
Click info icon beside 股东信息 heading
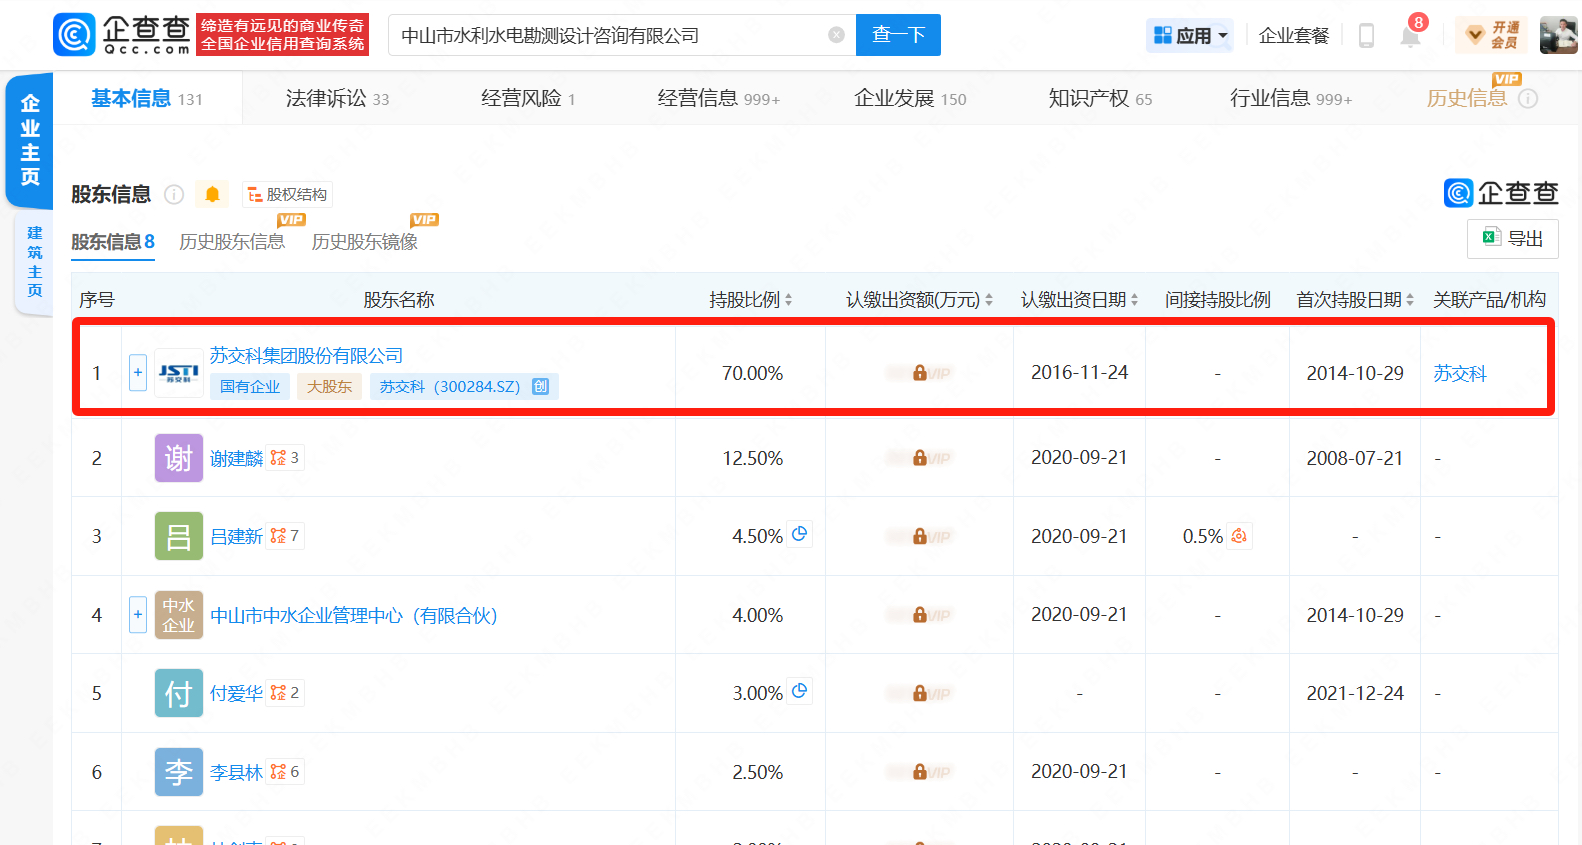pyautogui.click(x=174, y=194)
